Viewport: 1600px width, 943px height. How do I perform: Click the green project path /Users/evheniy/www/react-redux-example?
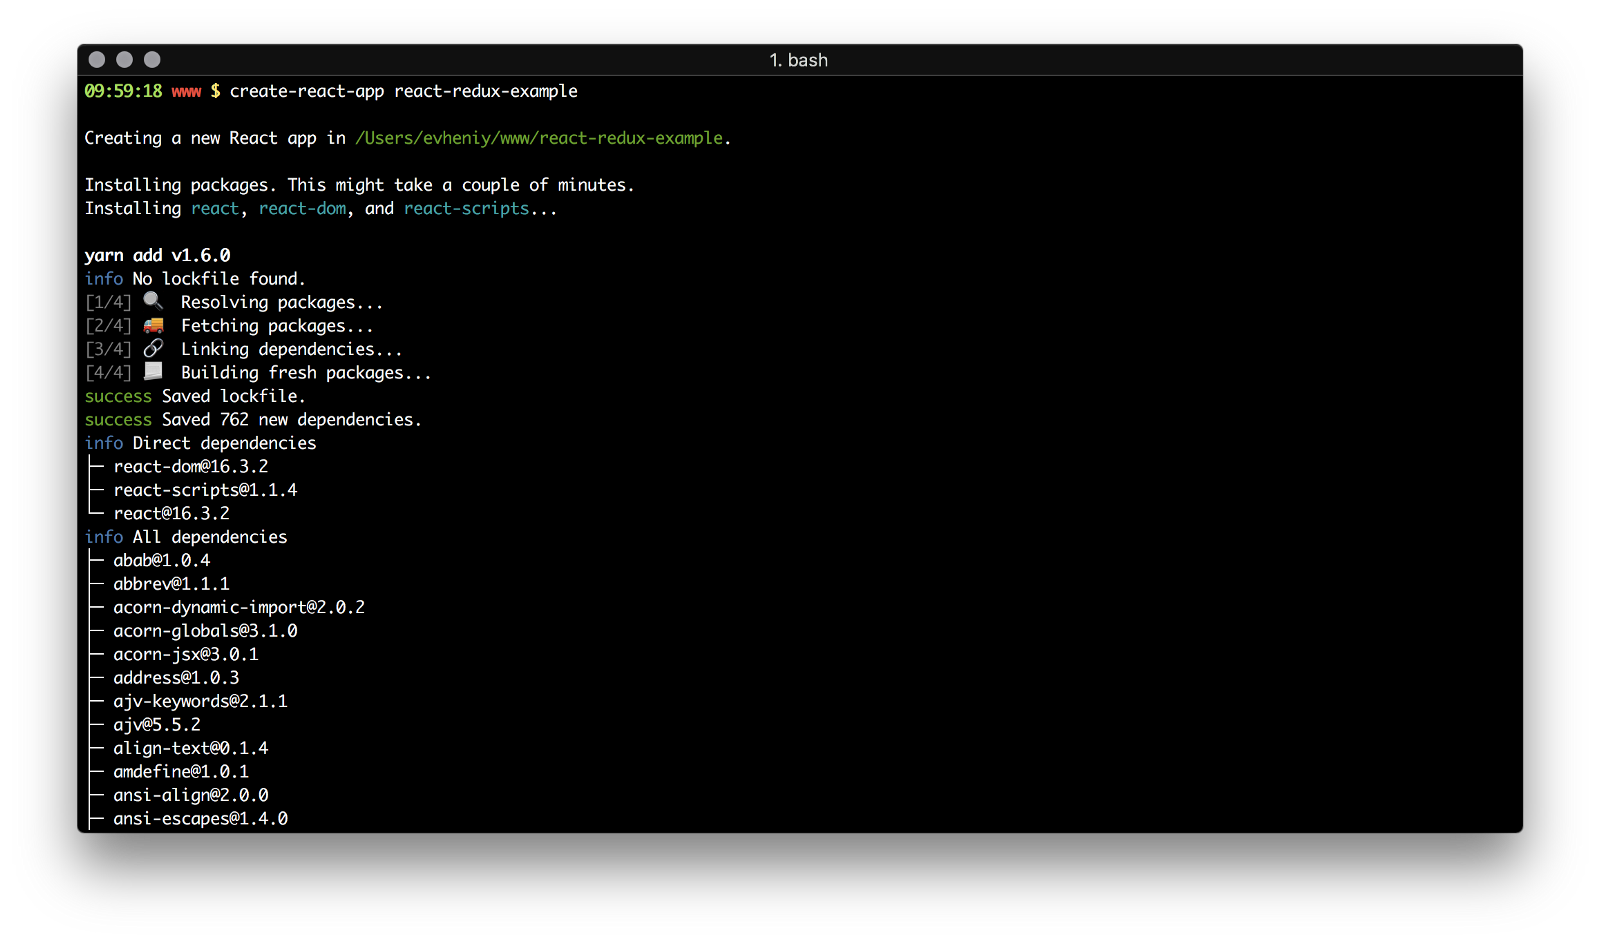point(539,138)
